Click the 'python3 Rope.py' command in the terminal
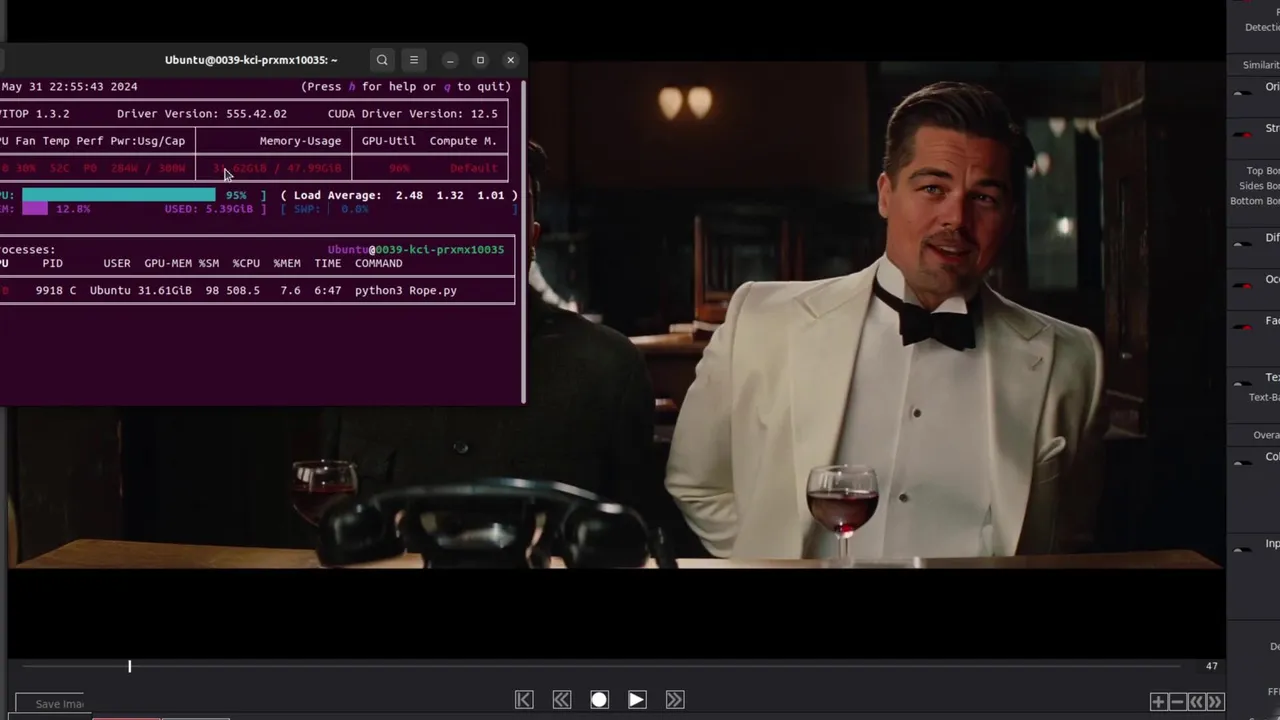 (x=406, y=291)
